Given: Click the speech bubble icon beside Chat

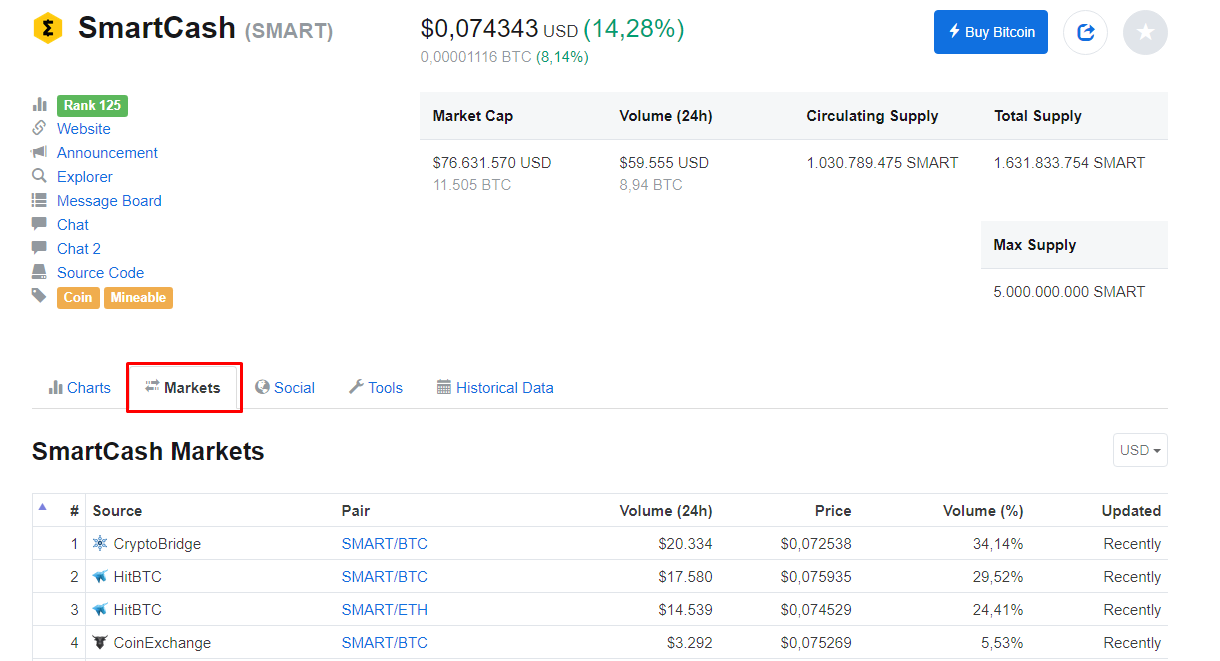Looking at the screenshot, I should coord(40,224).
